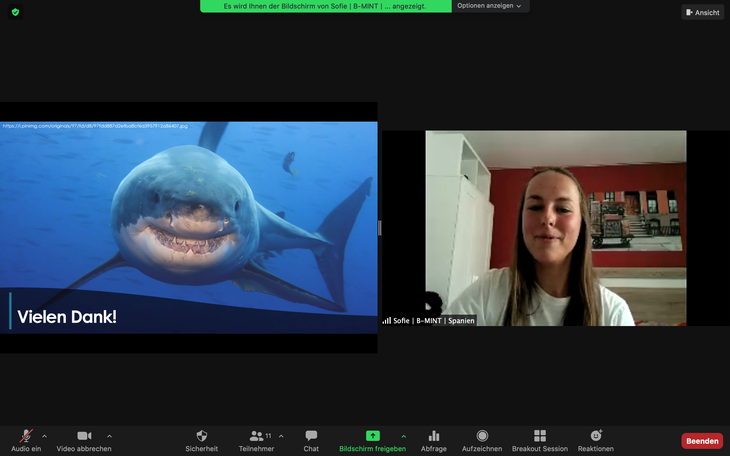
Task: Open Sicherheit shield settings
Action: 201,437
